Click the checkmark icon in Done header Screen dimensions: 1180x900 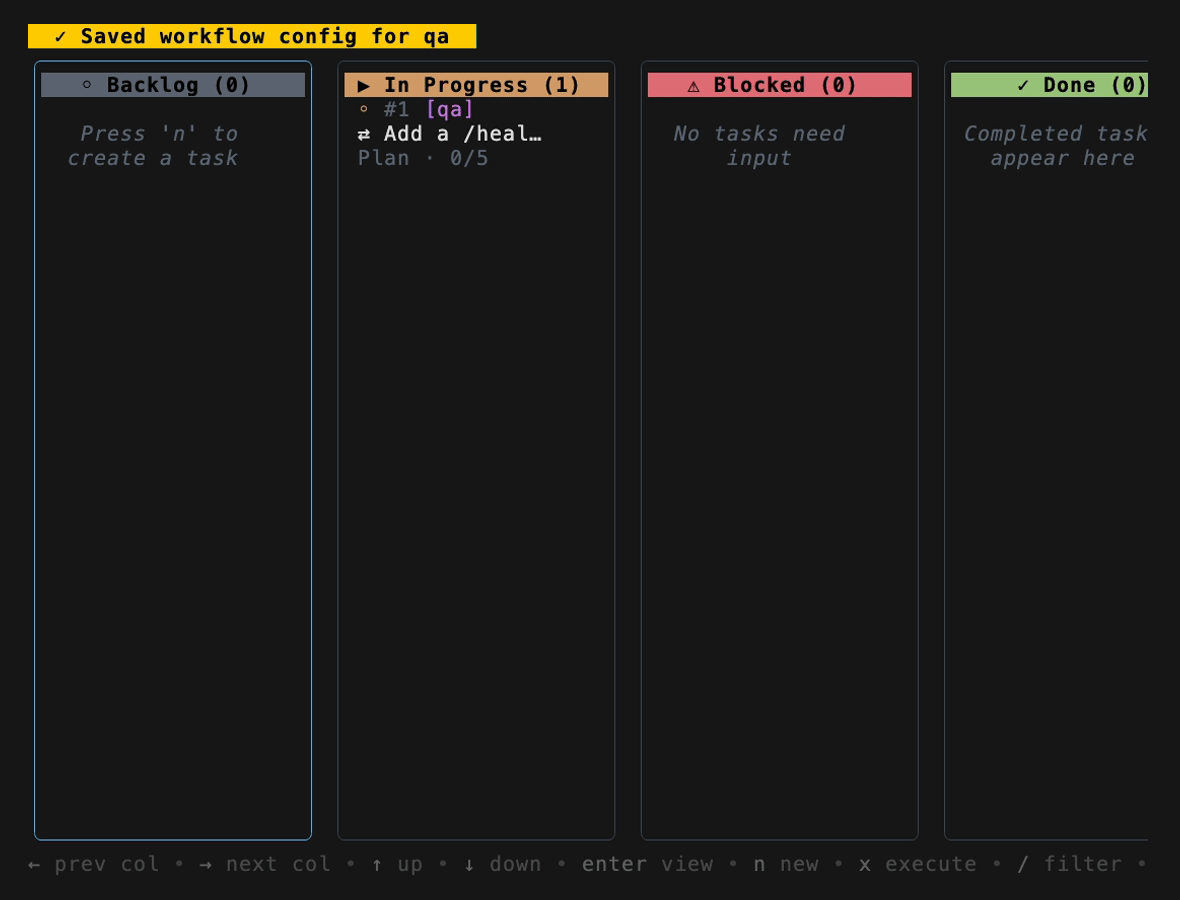tap(1023, 86)
